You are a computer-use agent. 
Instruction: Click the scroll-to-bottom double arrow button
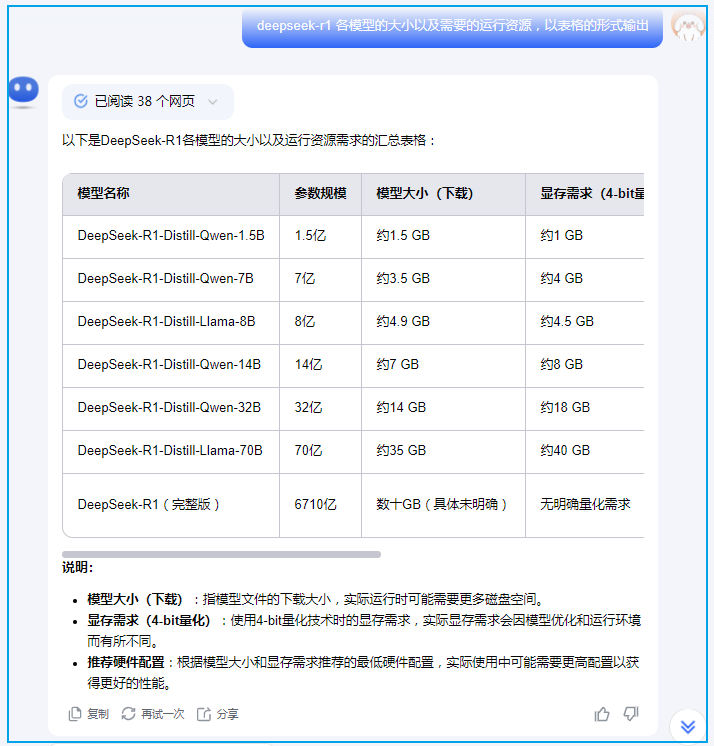point(687,726)
